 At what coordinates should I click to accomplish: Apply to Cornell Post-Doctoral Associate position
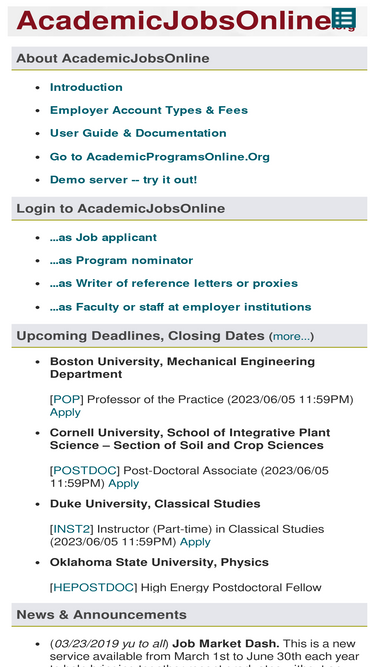click(124, 483)
